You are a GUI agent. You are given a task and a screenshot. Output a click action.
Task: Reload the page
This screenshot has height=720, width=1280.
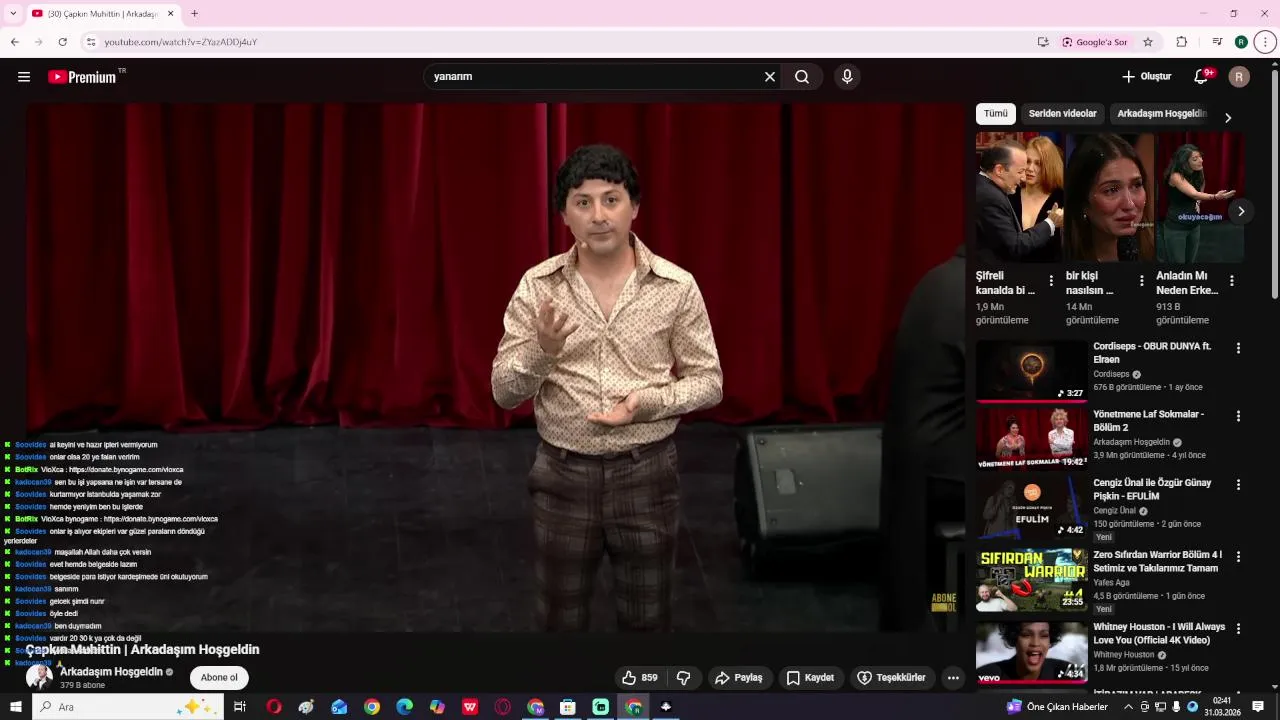coord(62,42)
